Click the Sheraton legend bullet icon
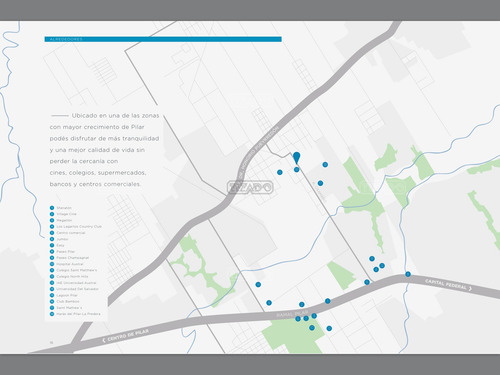500x375 pixels. [x=52, y=208]
